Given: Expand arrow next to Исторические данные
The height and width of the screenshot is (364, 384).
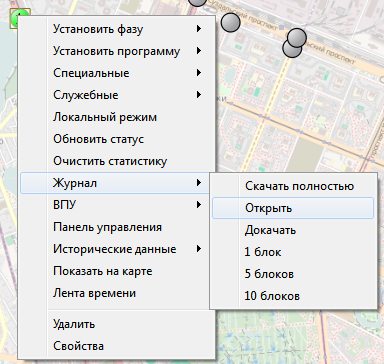Looking at the screenshot, I should click(x=199, y=249).
